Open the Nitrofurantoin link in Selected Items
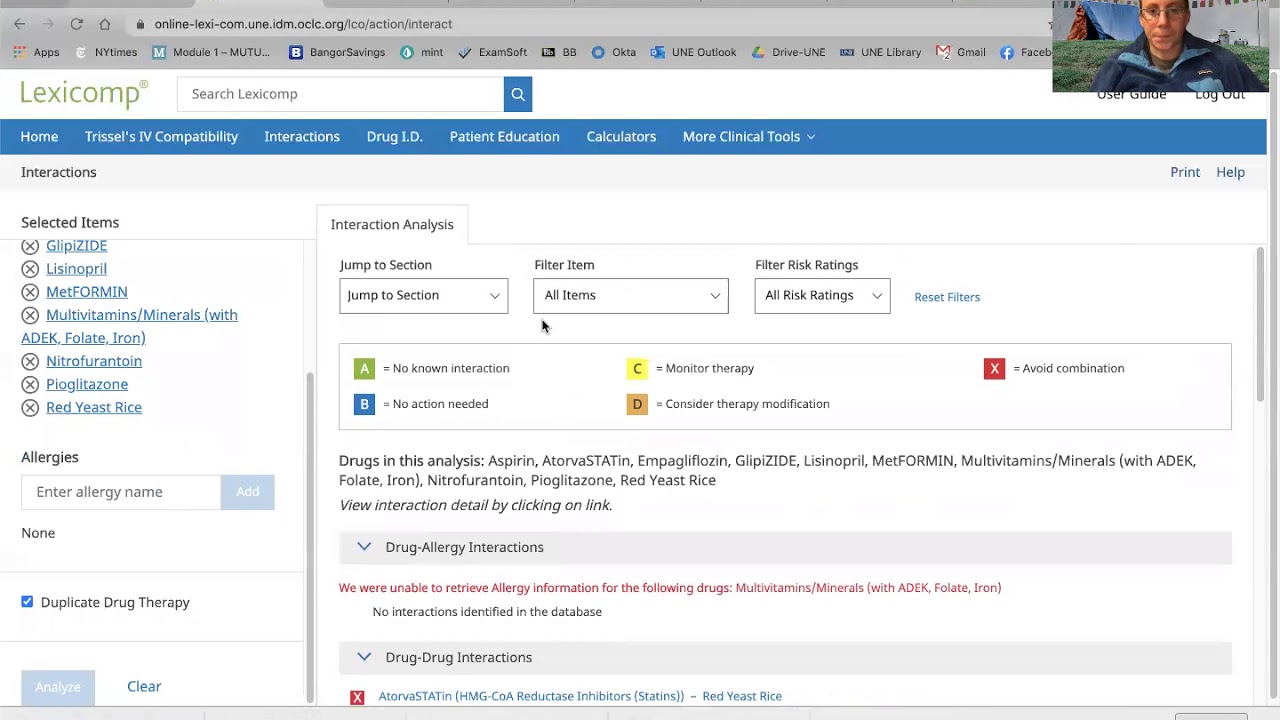This screenshot has width=1280, height=720. (x=94, y=361)
